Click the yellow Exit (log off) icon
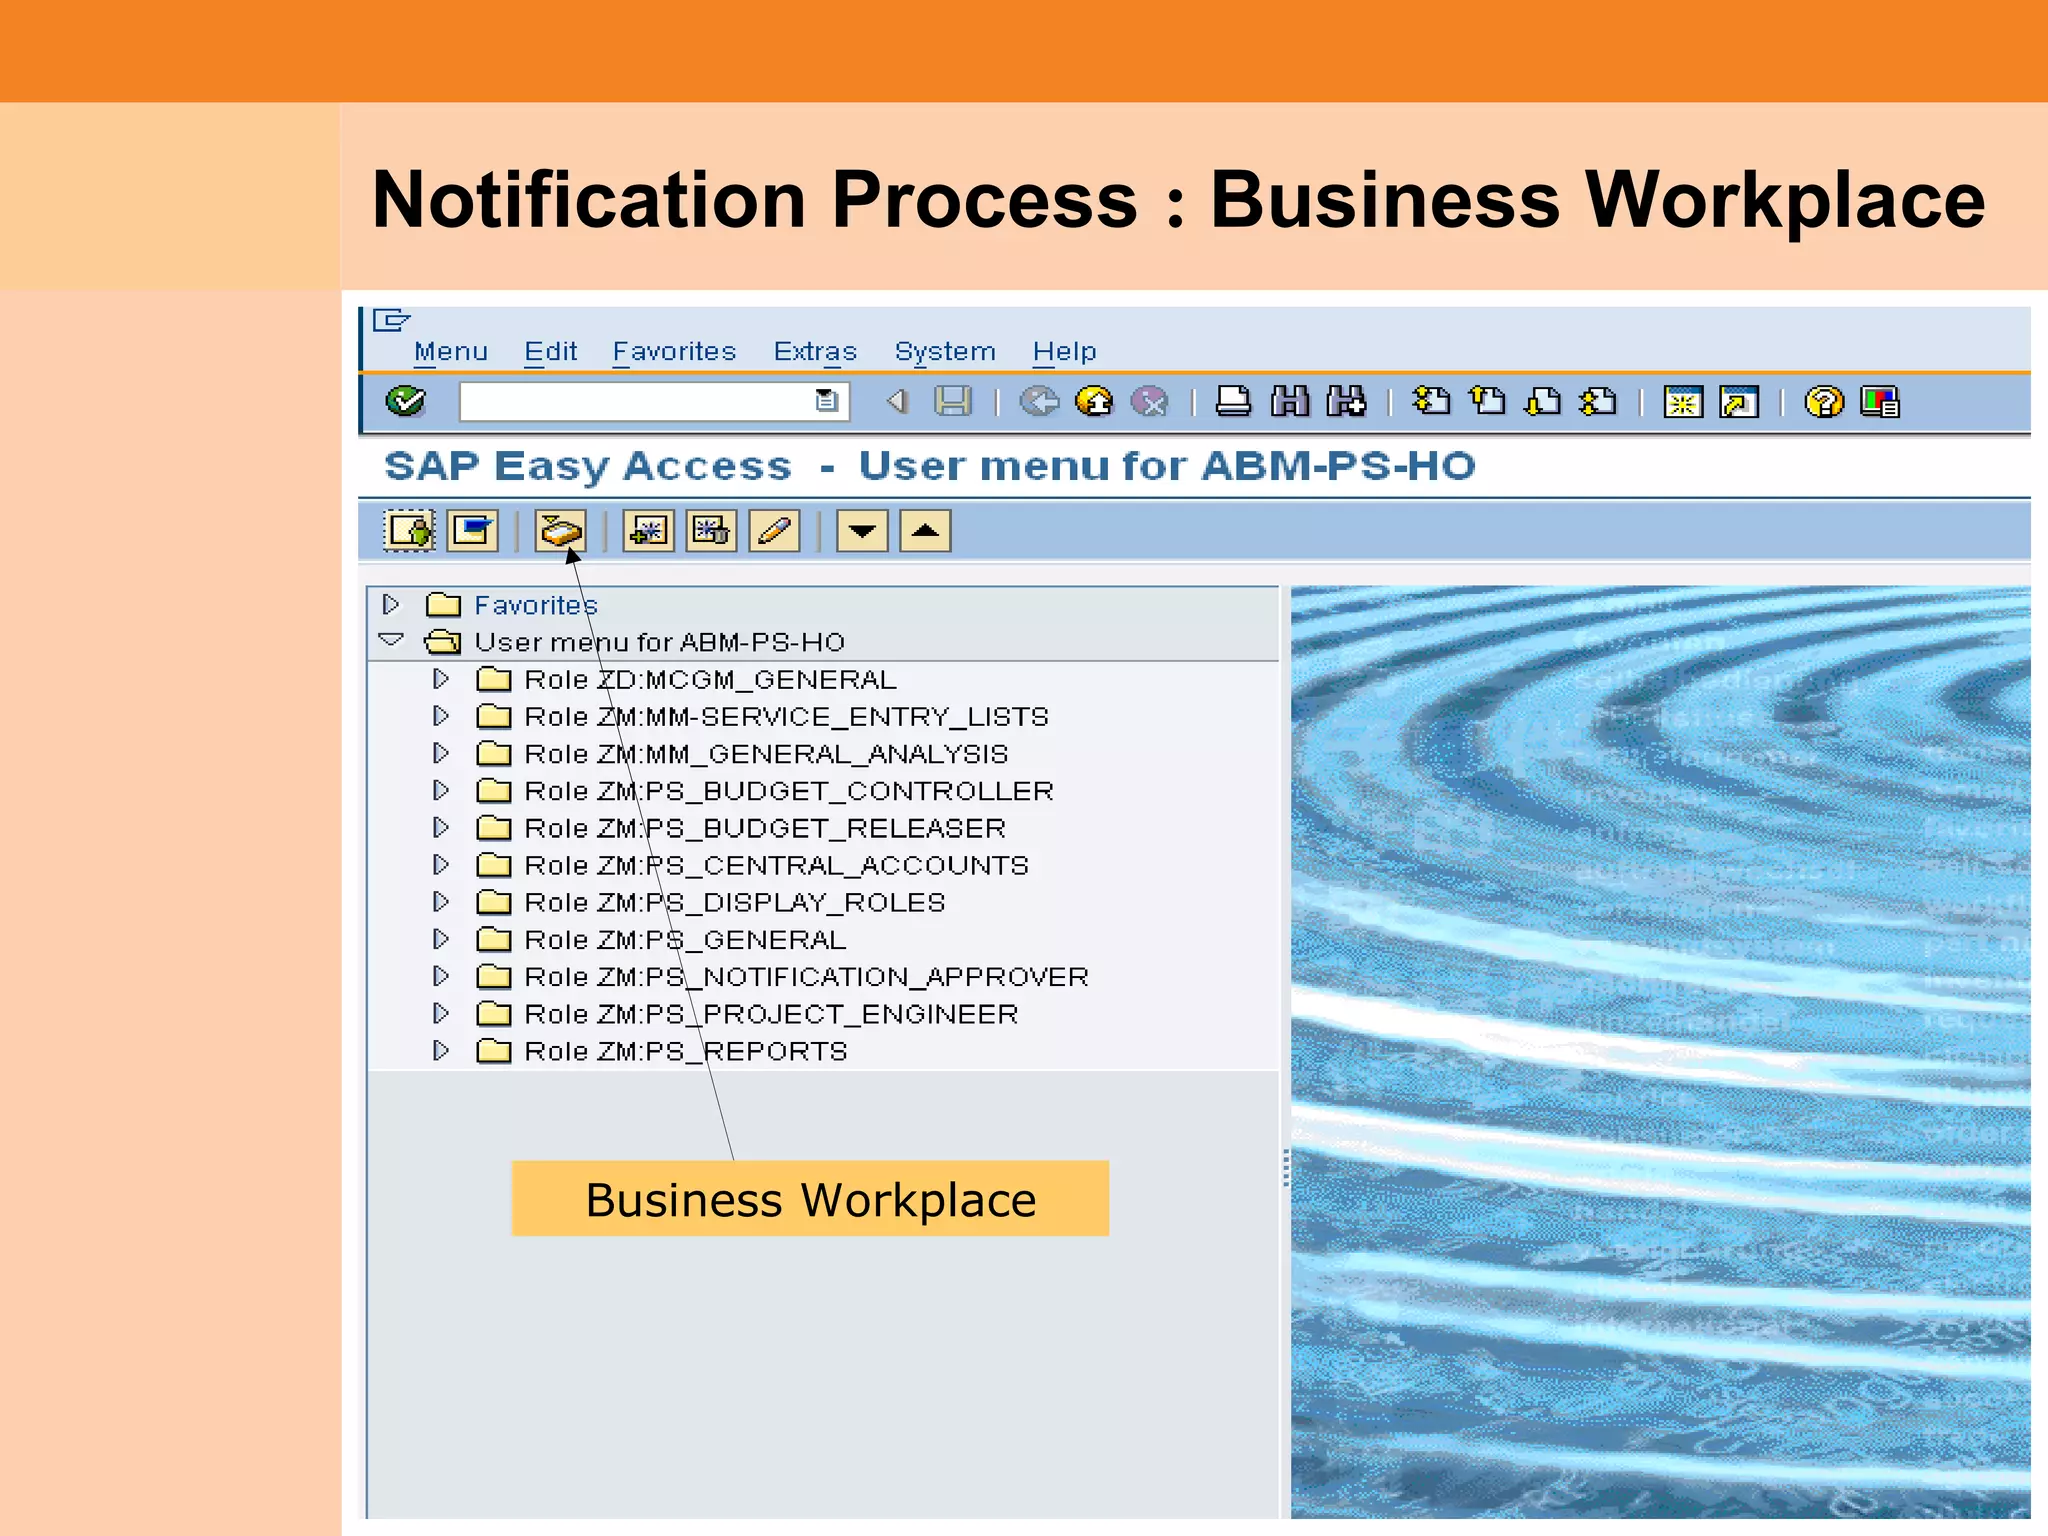The height and width of the screenshot is (1536, 2048). [1095, 402]
